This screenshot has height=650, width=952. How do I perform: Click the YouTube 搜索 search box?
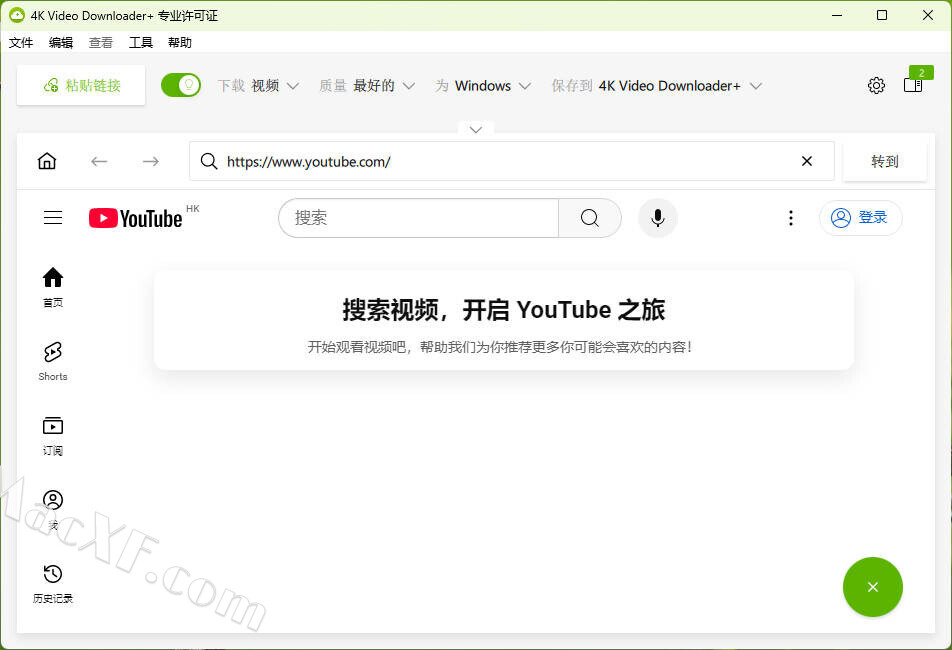[418, 218]
